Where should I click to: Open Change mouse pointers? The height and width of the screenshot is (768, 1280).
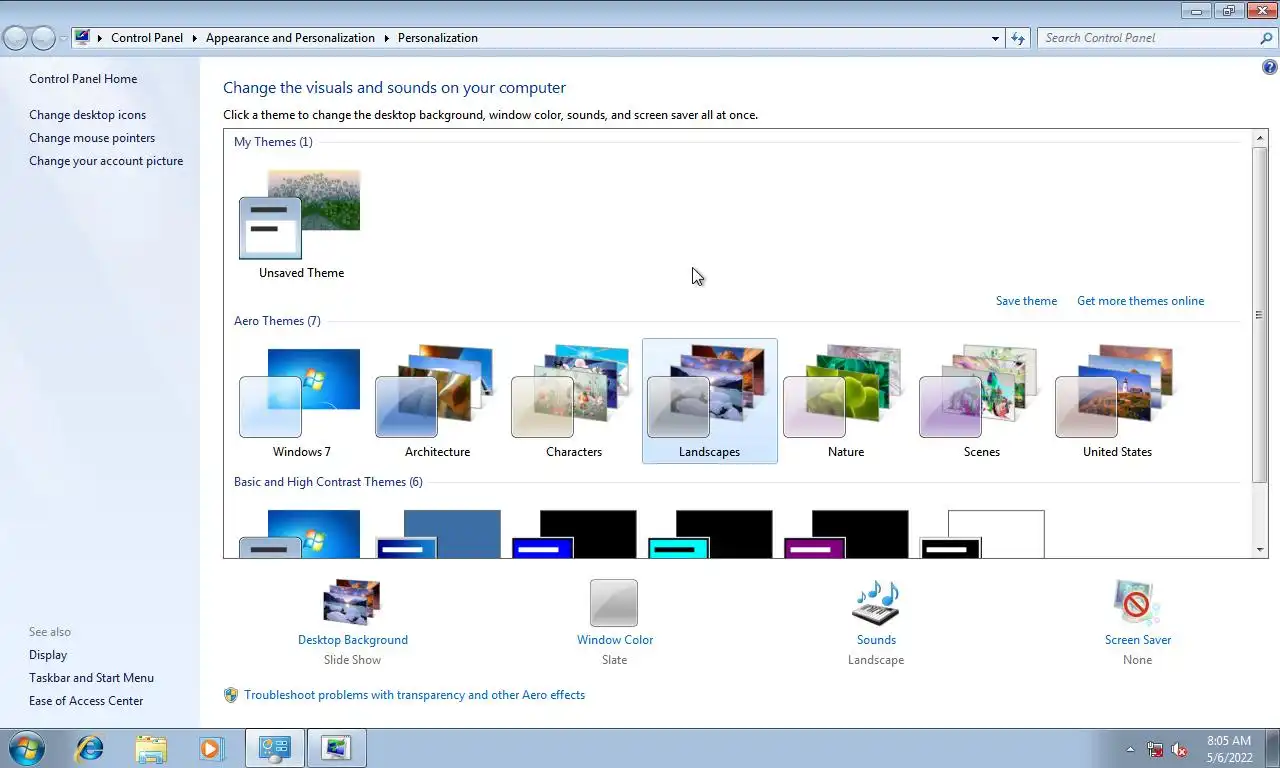(92, 138)
